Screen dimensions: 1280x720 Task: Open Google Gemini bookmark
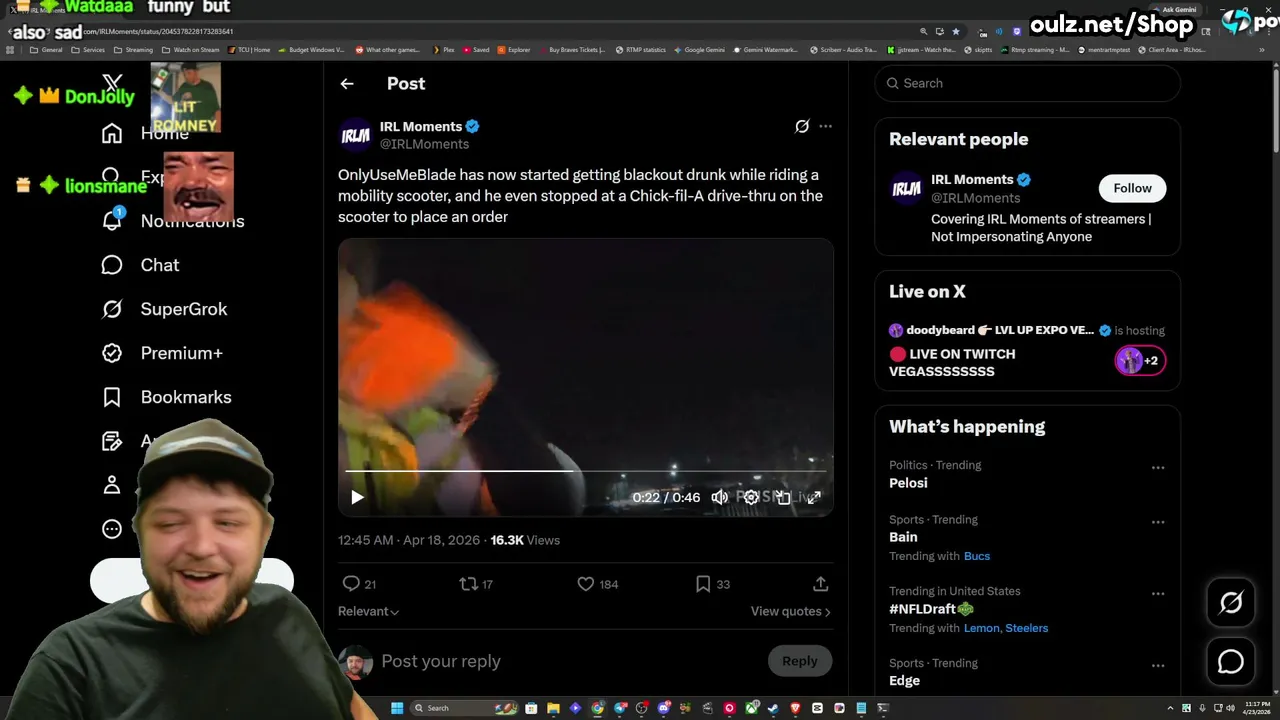(x=699, y=49)
